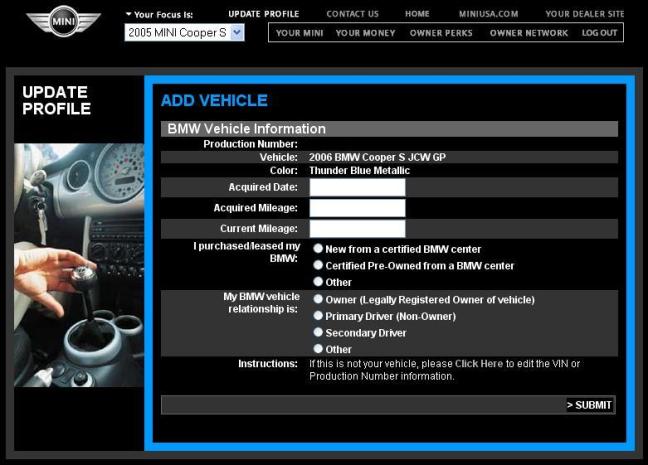This screenshot has height=465, width=648.
Task: Navigate to Home
Action: (x=417, y=14)
